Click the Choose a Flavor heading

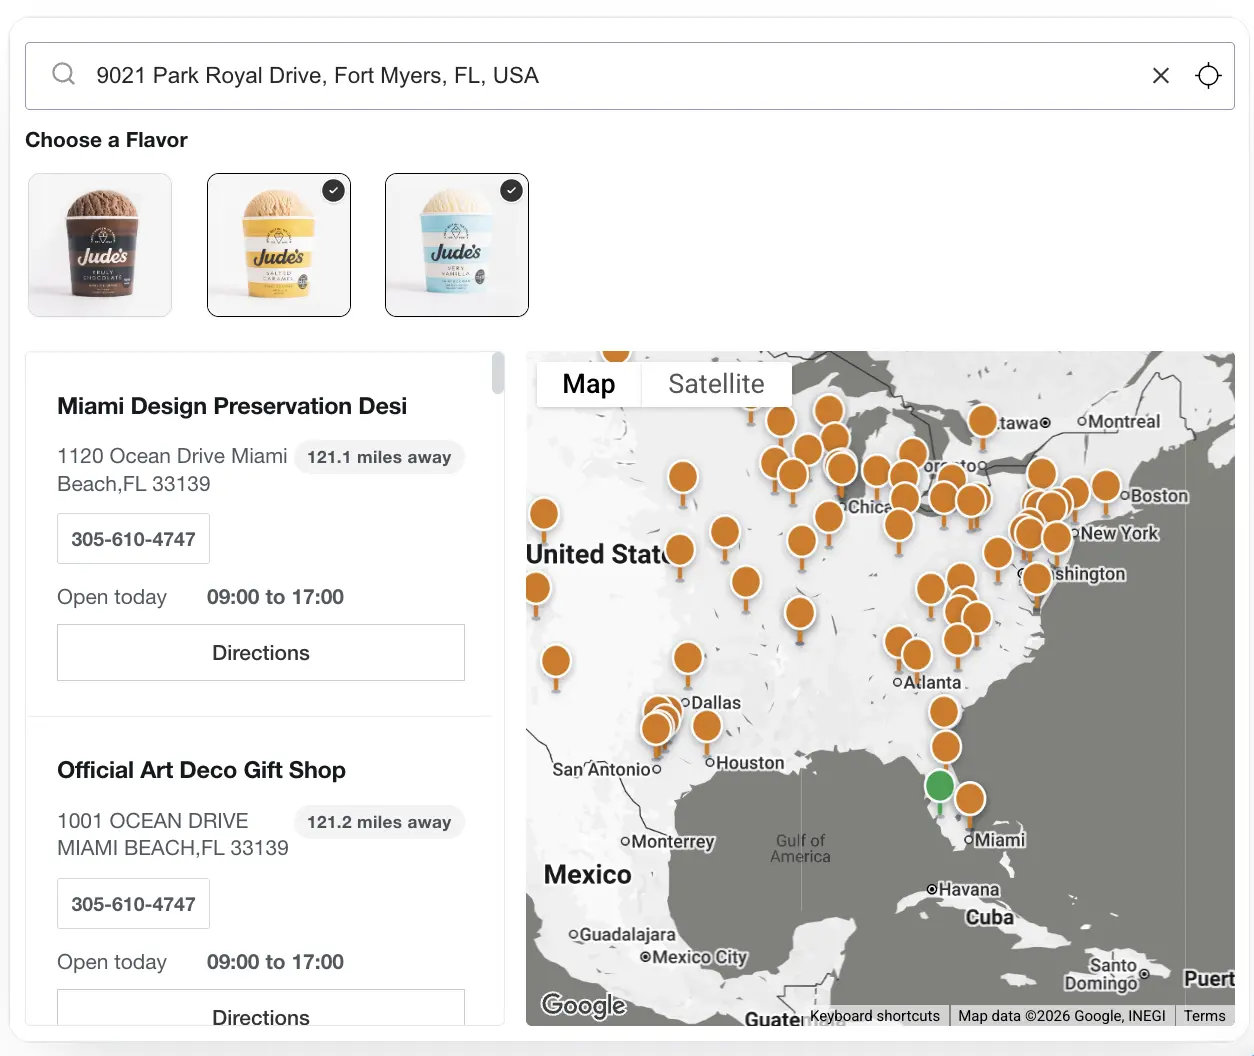[x=106, y=140]
